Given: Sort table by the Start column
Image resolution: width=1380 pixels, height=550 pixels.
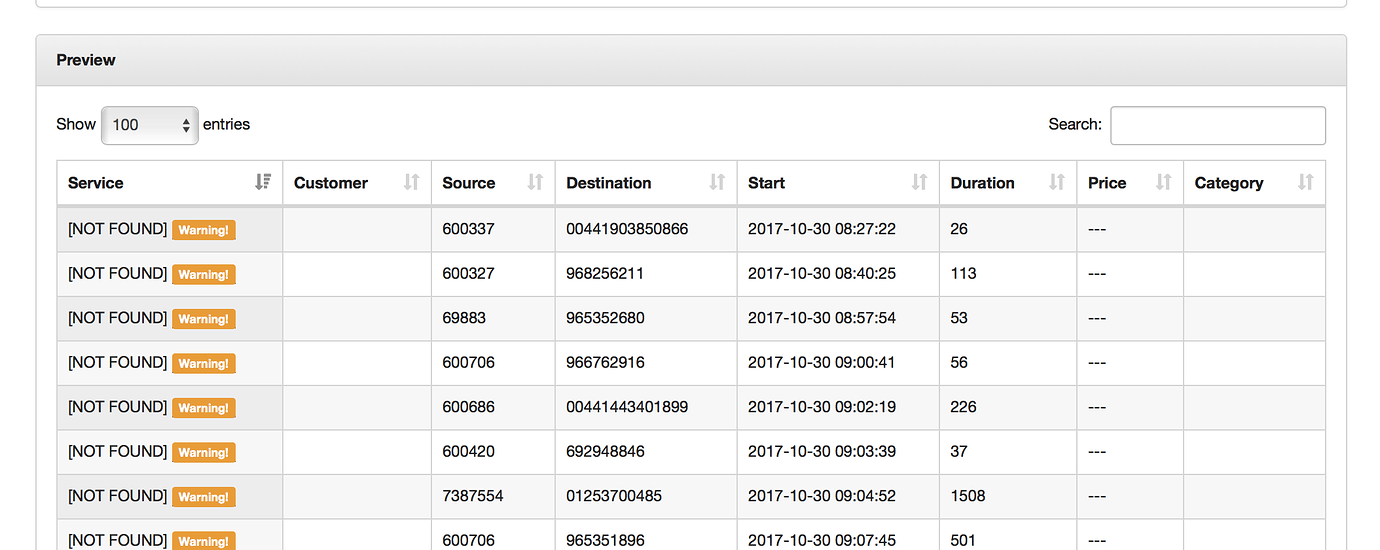Looking at the screenshot, I should (838, 183).
